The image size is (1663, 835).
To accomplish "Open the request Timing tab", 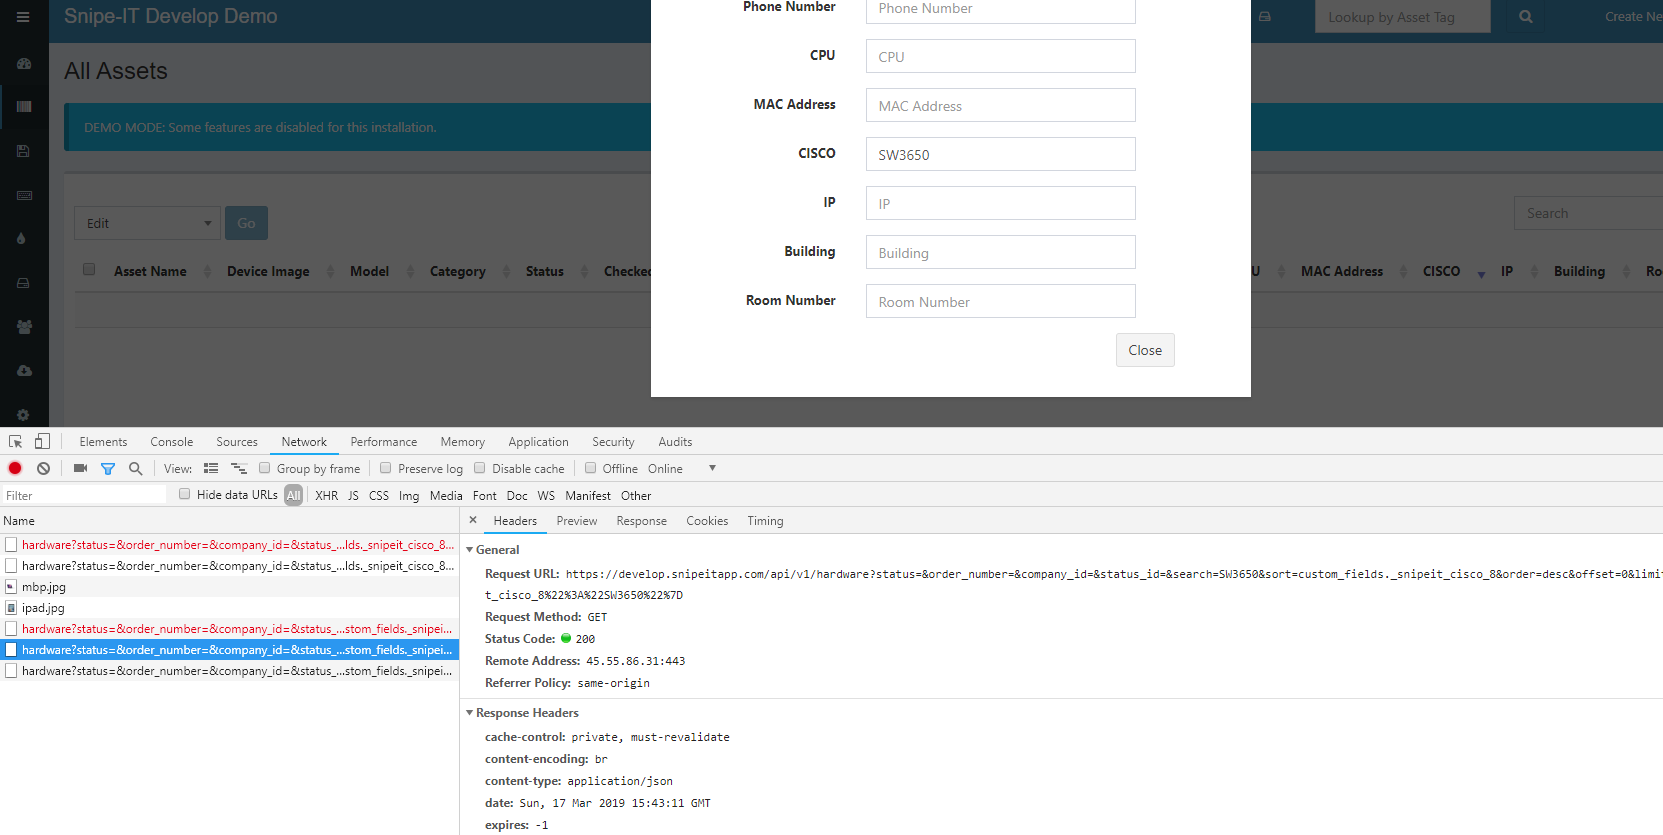I will click(x=765, y=521).
